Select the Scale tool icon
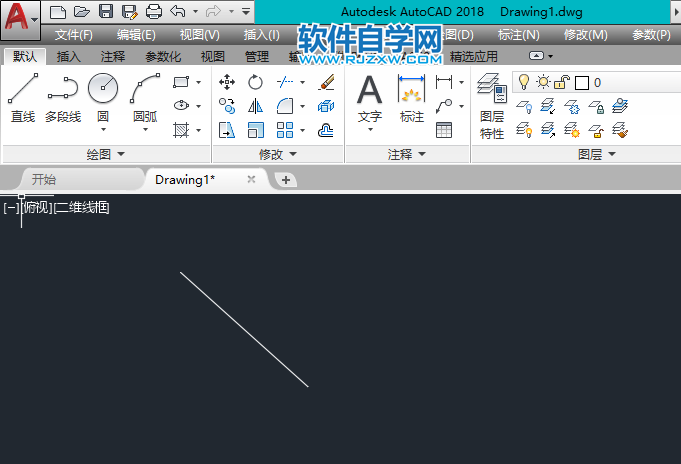The image size is (681, 464). pos(255,130)
